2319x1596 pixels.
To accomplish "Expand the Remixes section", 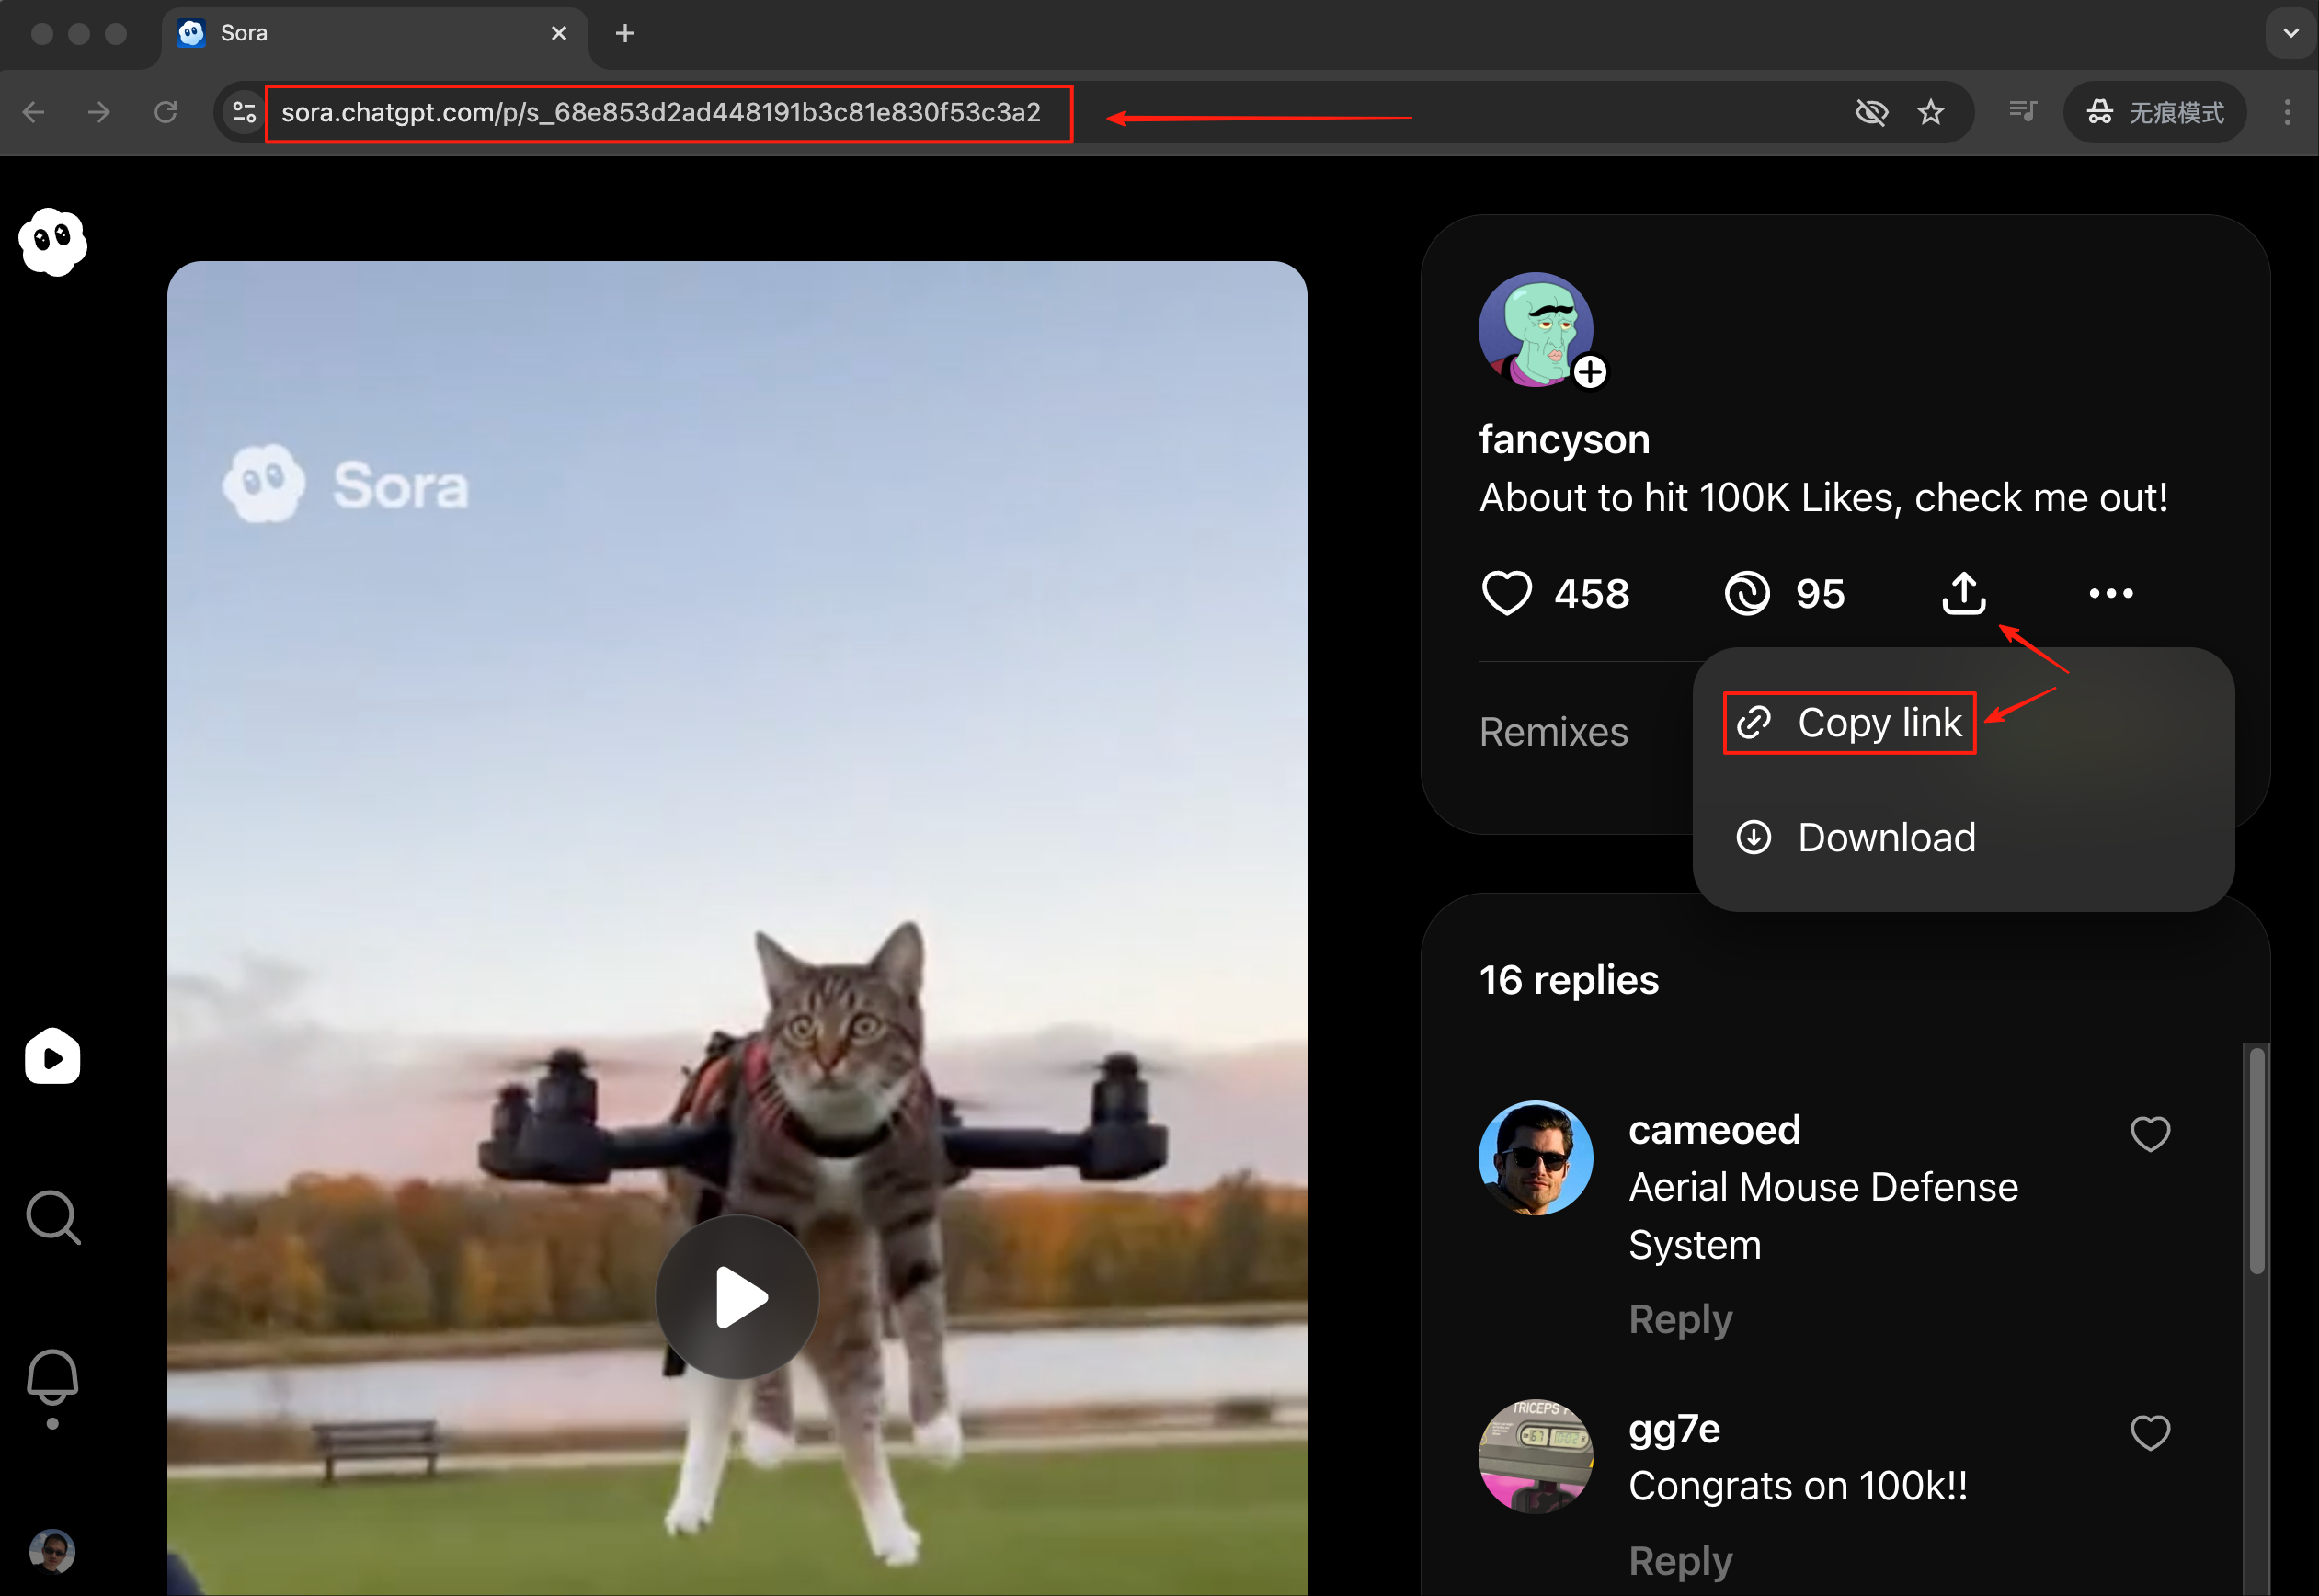I will [1554, 731].
